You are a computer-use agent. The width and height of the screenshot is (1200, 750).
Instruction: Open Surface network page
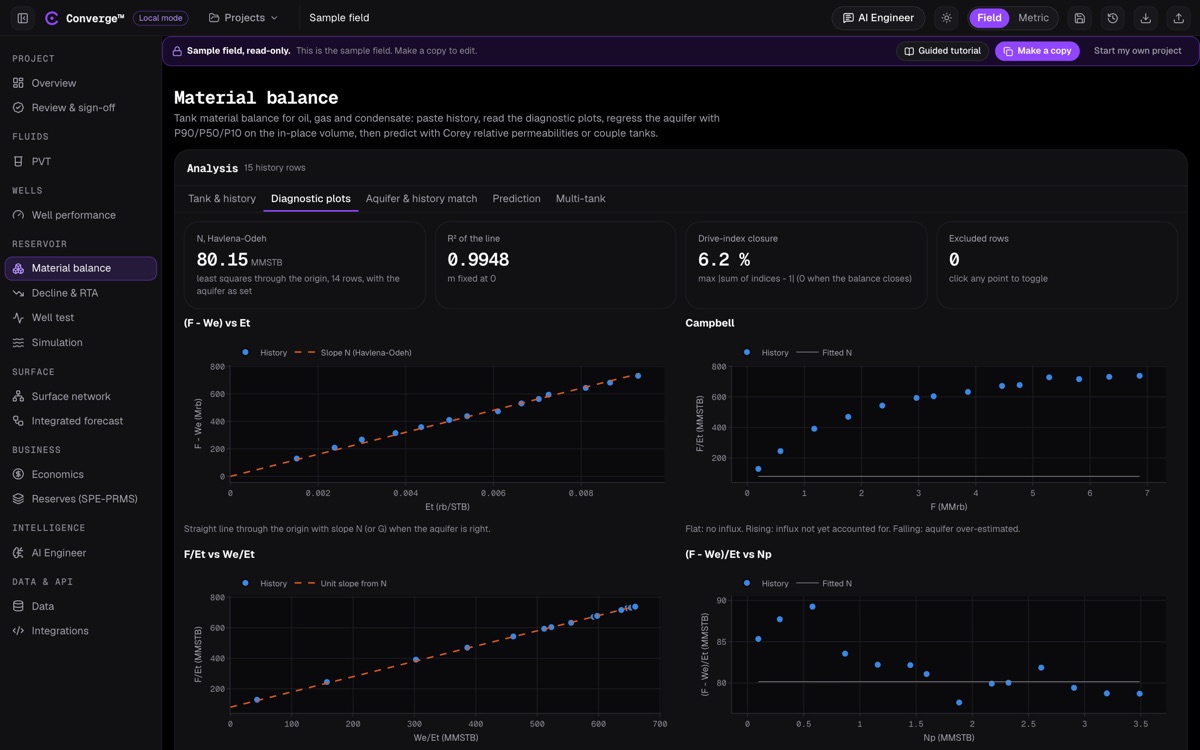pyautogui.click(x=81, y=396)
